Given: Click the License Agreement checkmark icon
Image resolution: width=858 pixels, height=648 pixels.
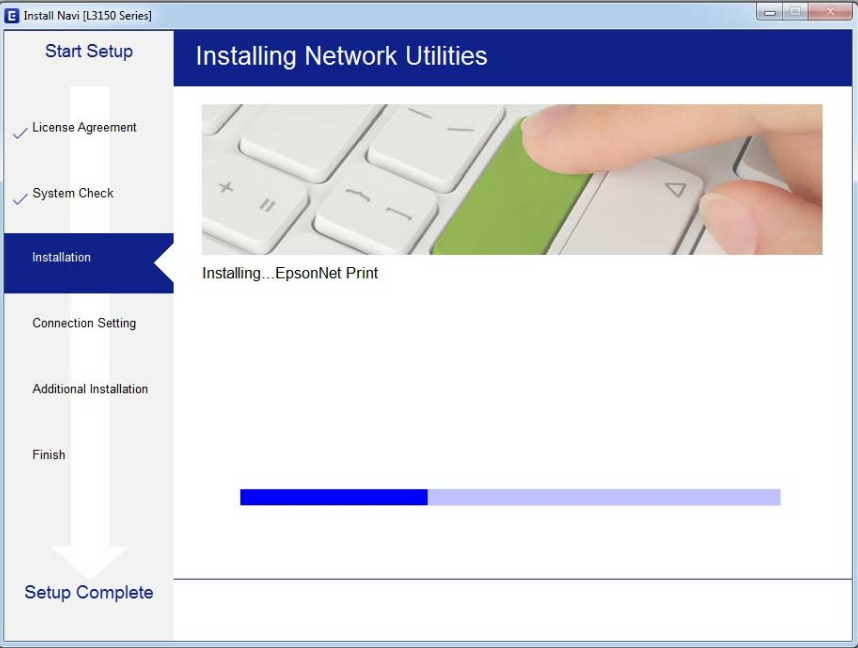Looking at the screenshot, I should (x=19, y=133).
